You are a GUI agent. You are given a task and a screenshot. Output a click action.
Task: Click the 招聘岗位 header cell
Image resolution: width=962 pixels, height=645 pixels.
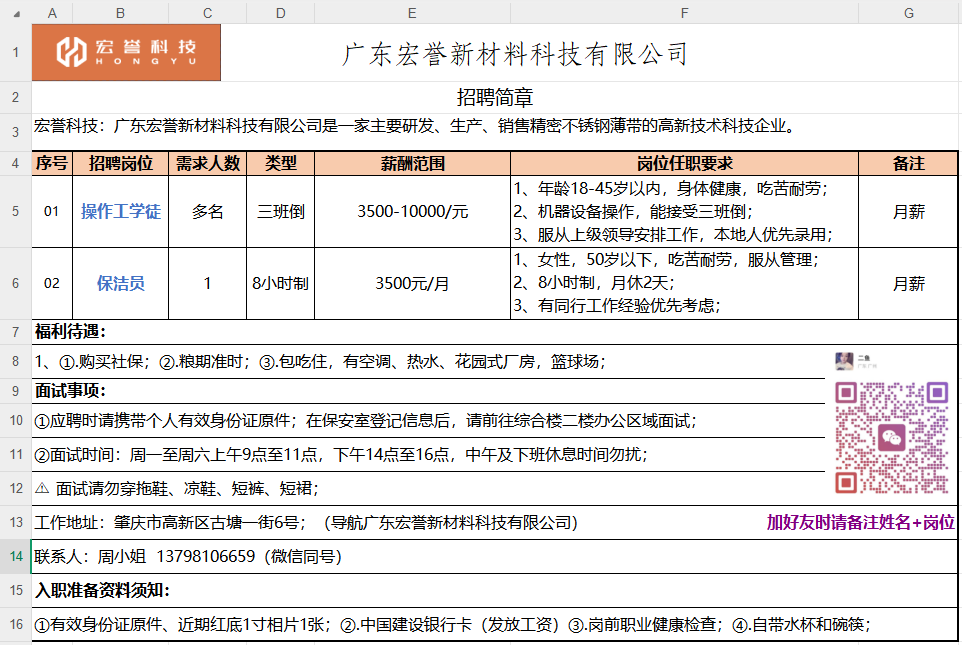click(120, 163)
